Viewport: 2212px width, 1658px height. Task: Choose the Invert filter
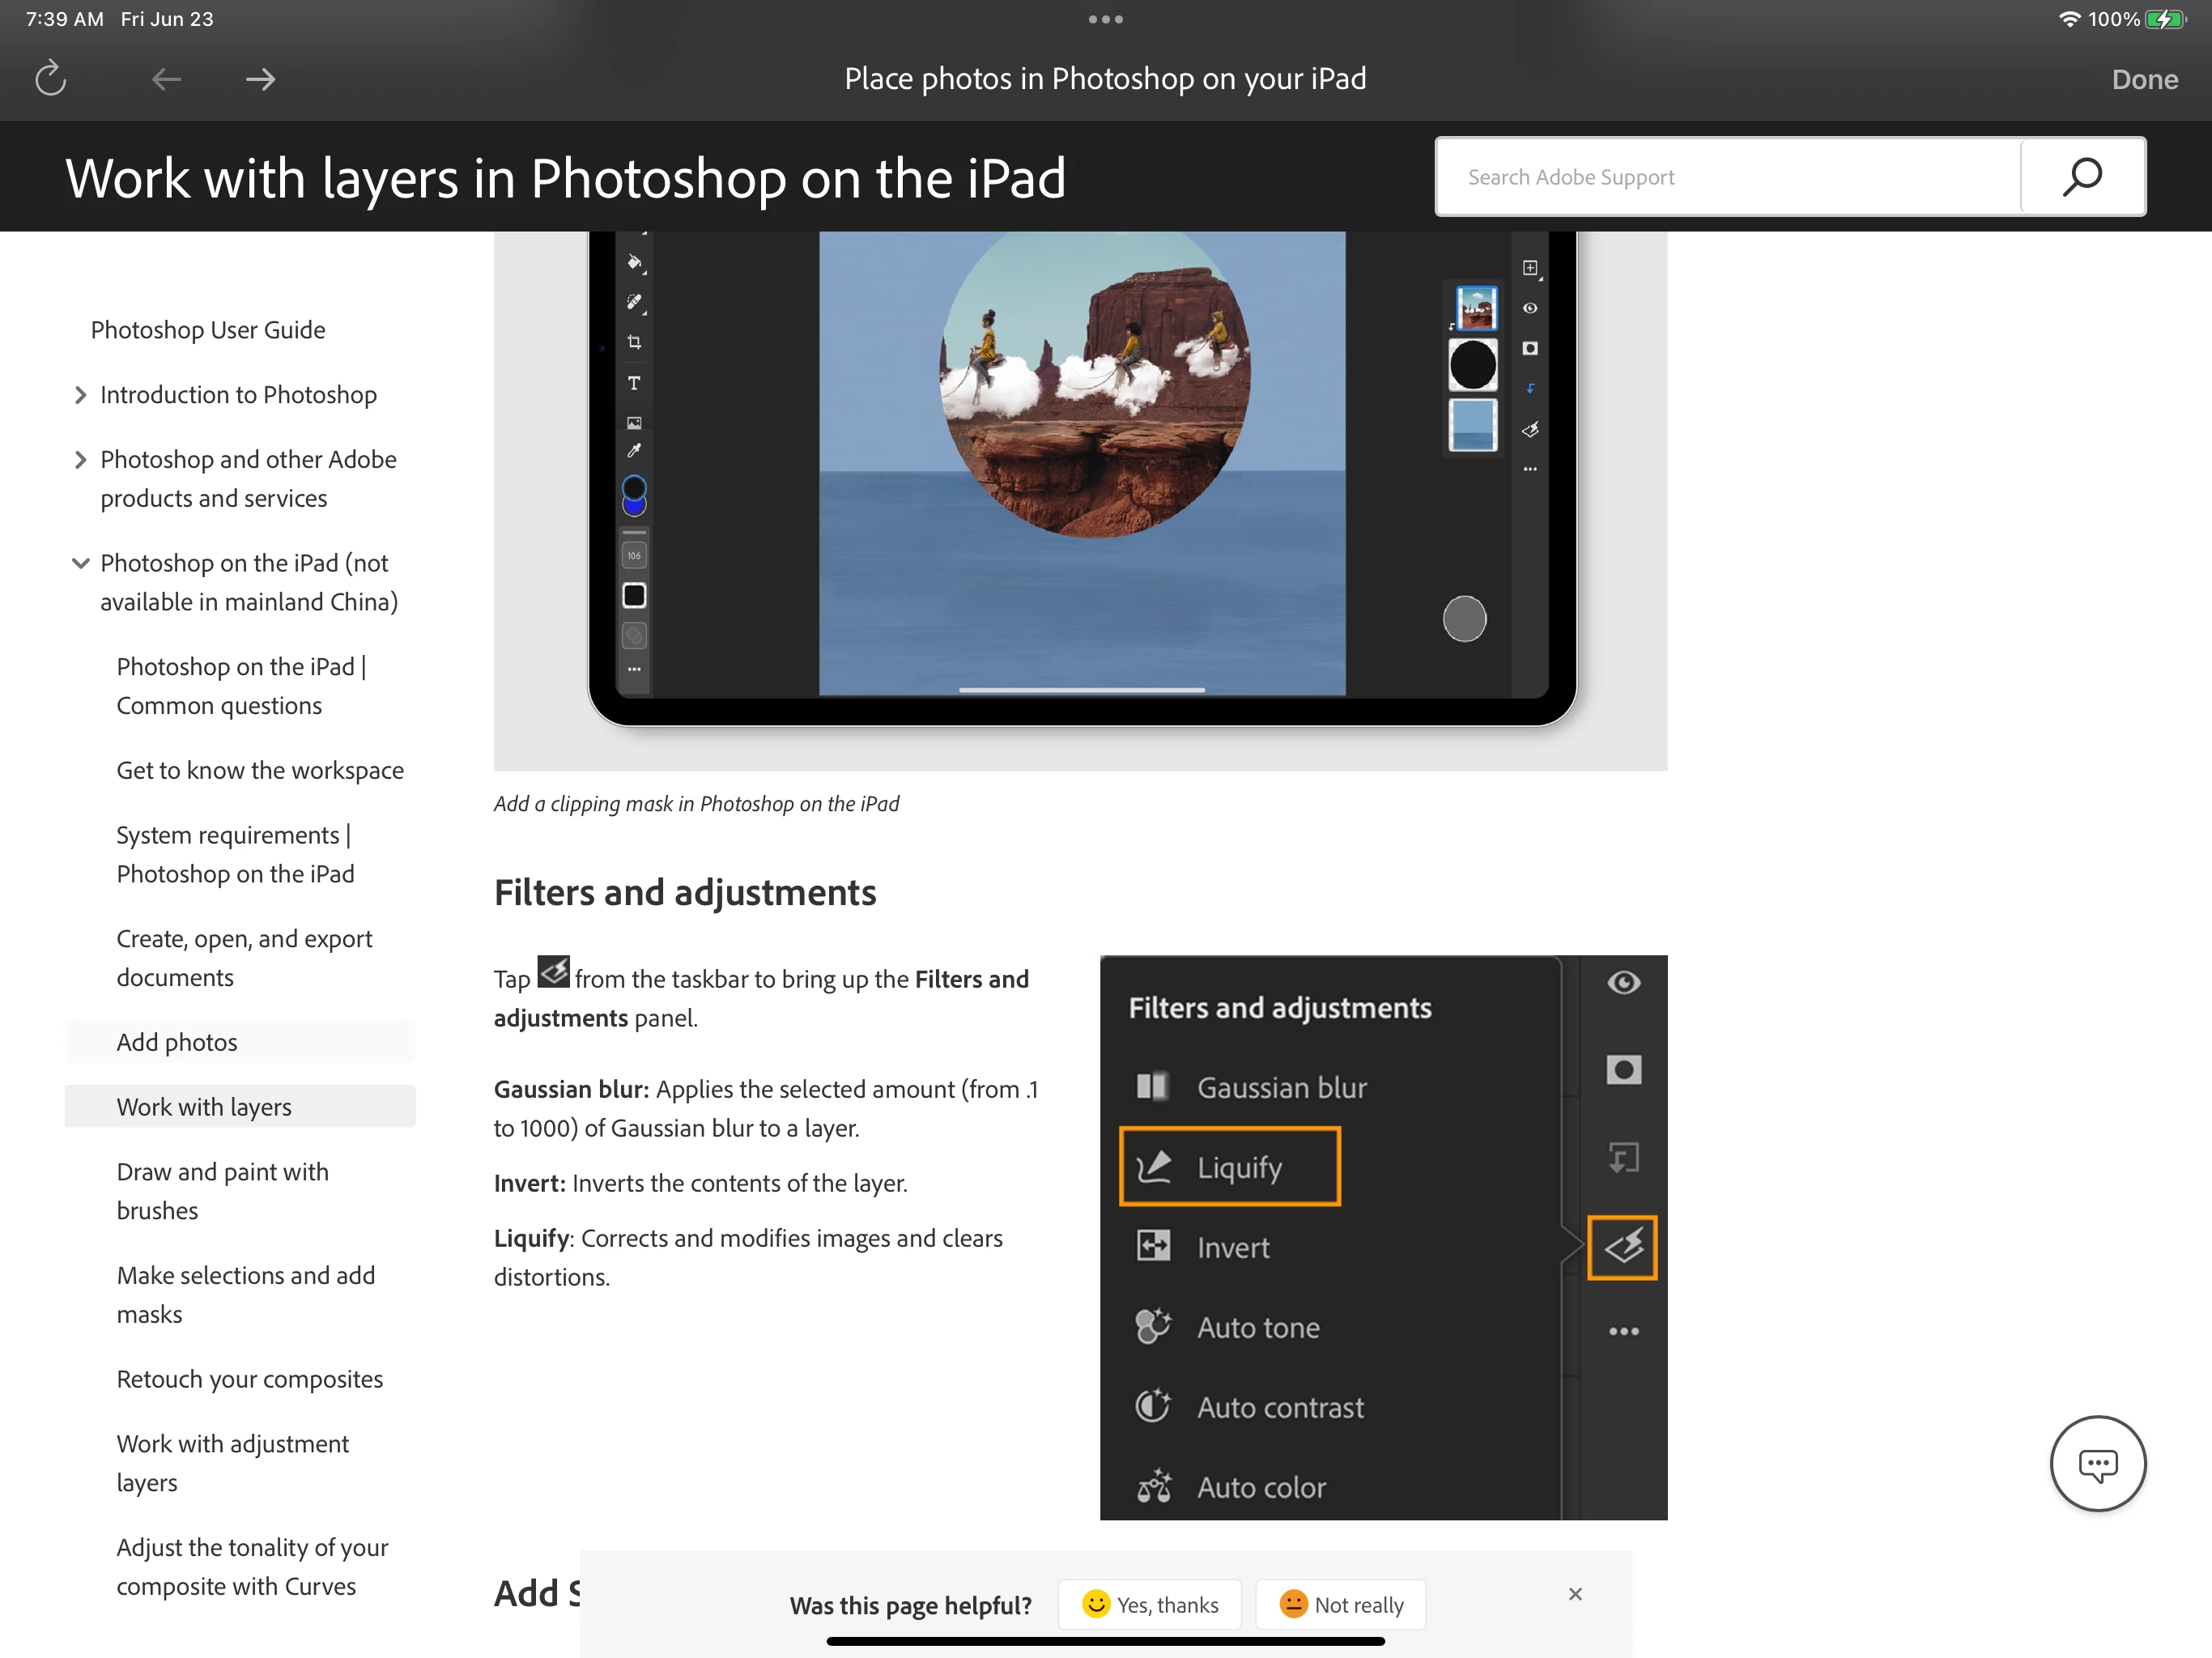coord(1232,1247)
